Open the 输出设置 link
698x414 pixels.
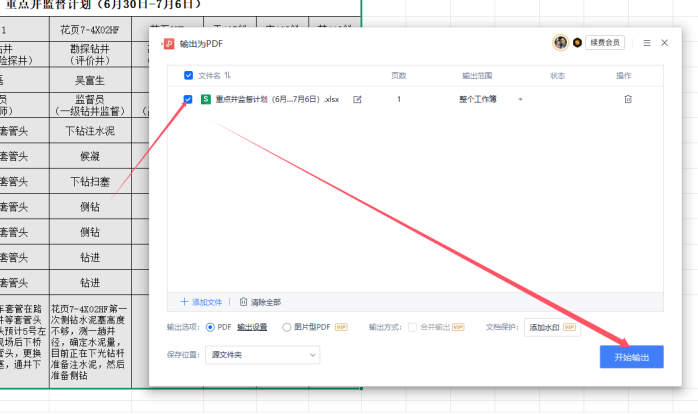coord(252,327)
